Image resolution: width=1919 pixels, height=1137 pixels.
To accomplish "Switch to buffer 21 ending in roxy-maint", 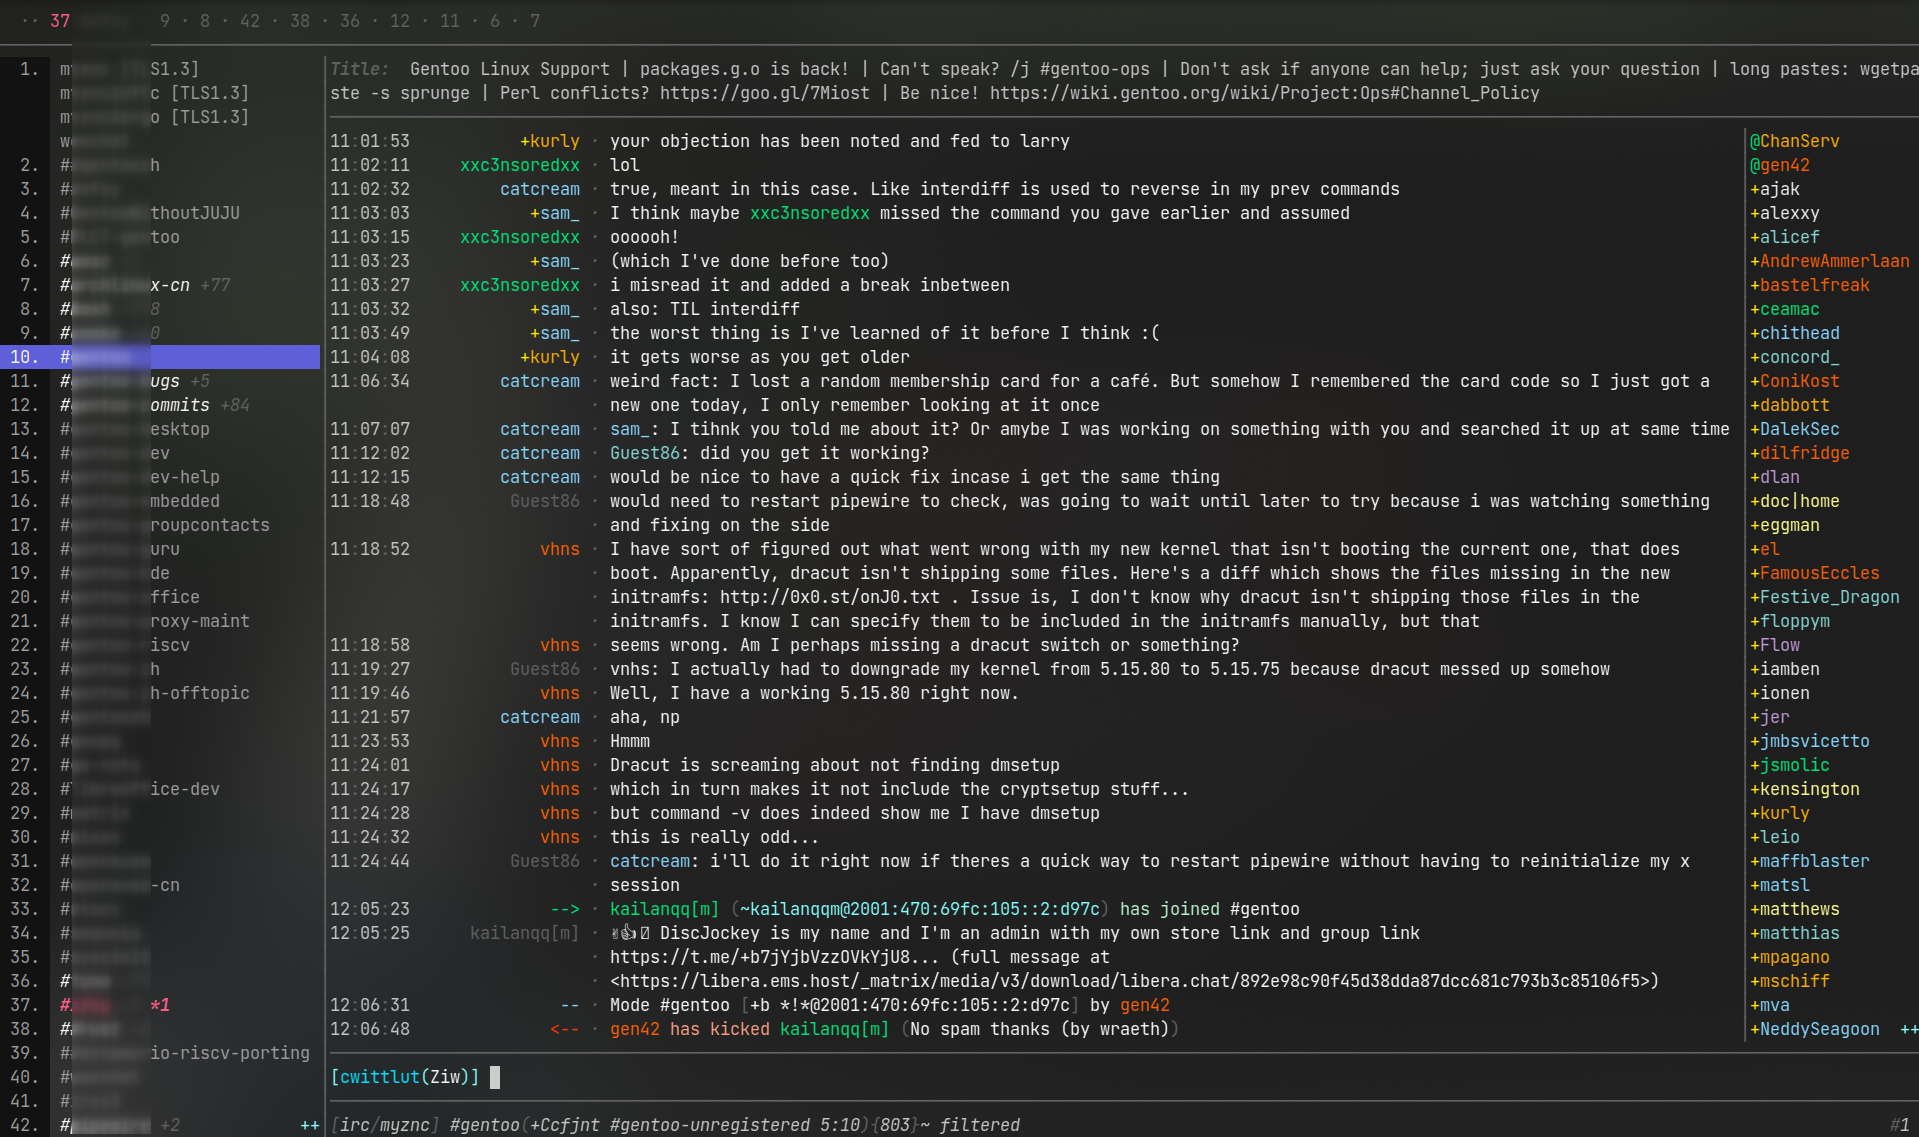I will pyautogui.click(x=160, y=621).
